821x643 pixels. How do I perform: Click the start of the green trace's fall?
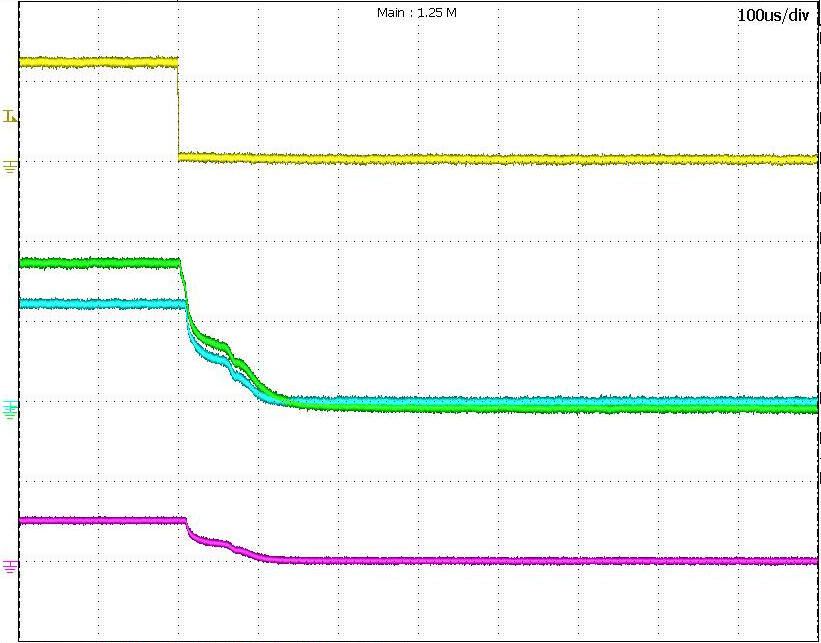pos(180,265)
